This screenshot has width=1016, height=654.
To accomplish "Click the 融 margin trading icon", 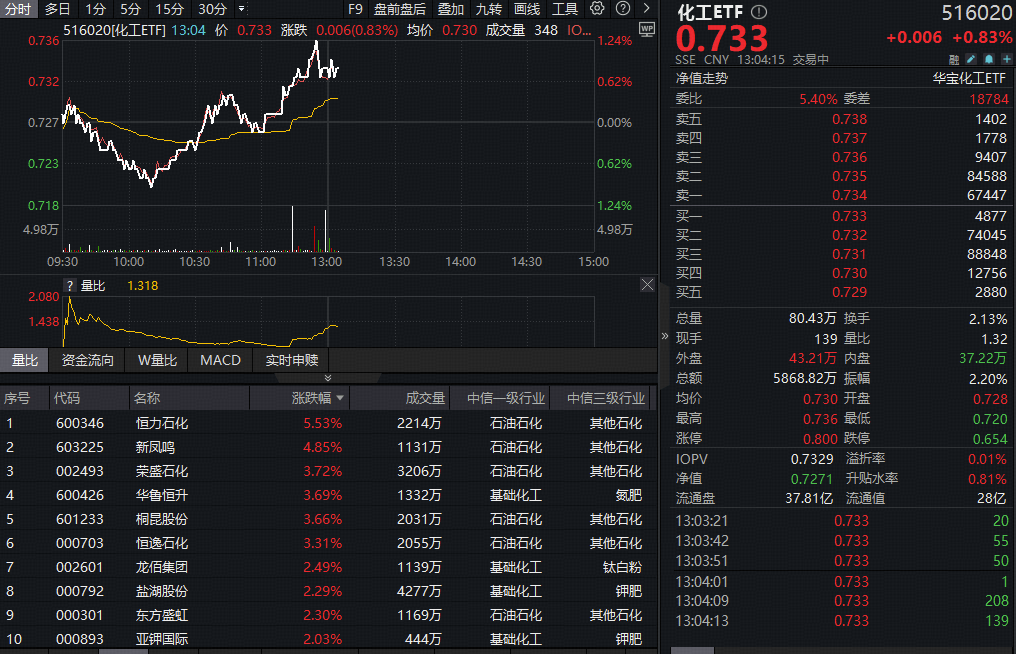I will click(x=954, y=59).
